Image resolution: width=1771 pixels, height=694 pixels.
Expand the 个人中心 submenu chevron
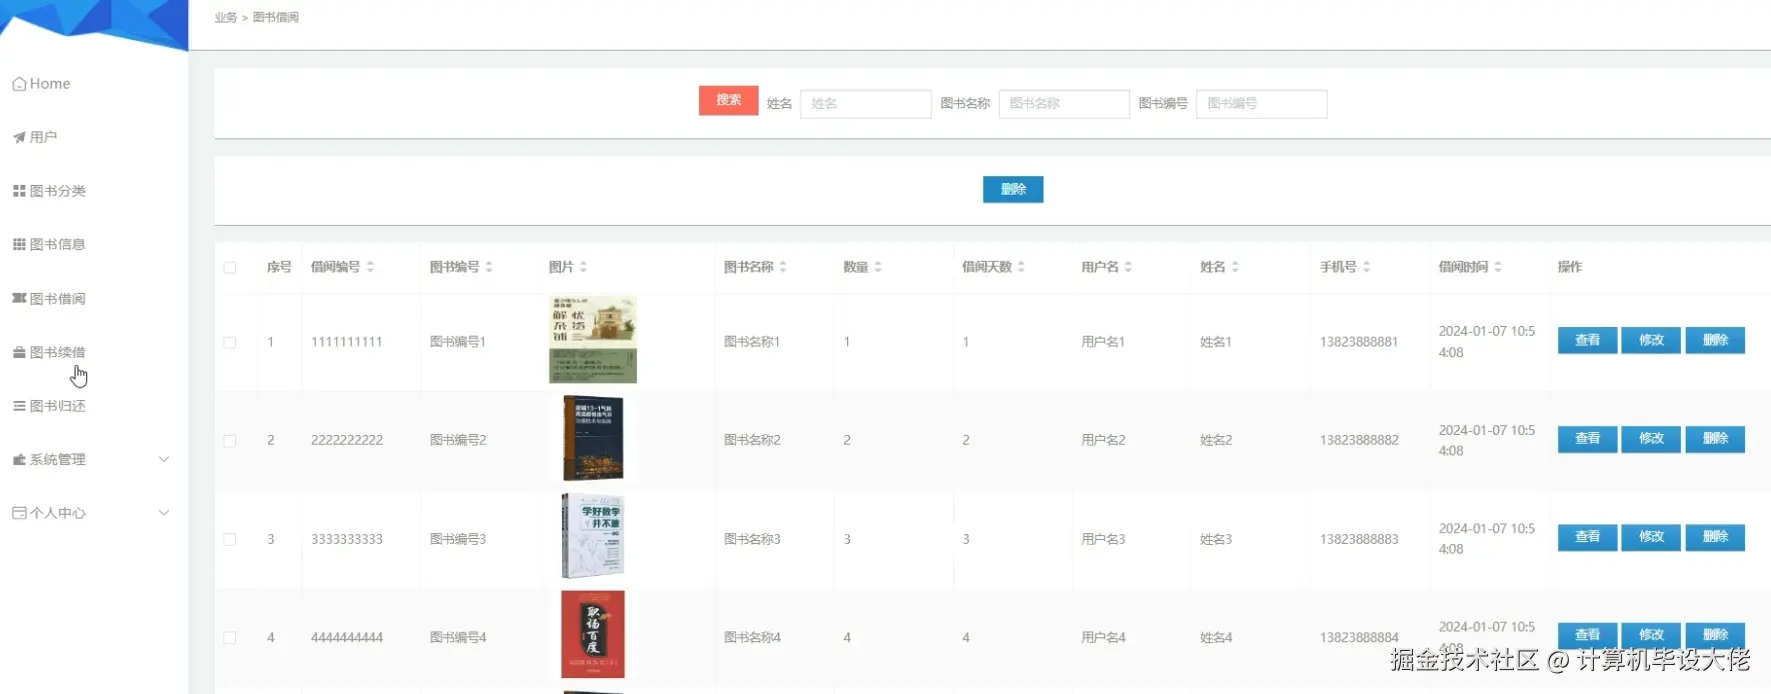(x=164, y=513)
